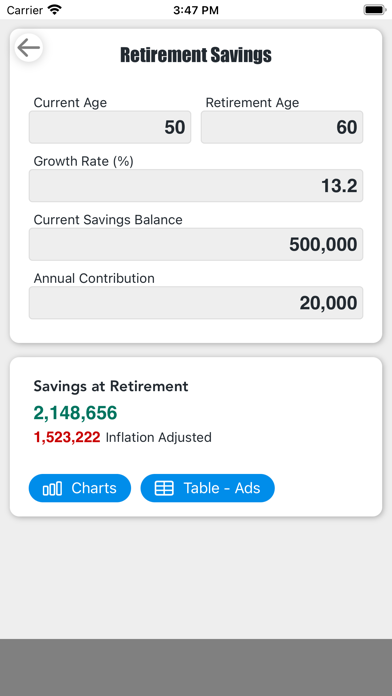Viewport: 392px width, 696px height.
Task: Tap the Retirement Savings title
Action: point(196,55)
